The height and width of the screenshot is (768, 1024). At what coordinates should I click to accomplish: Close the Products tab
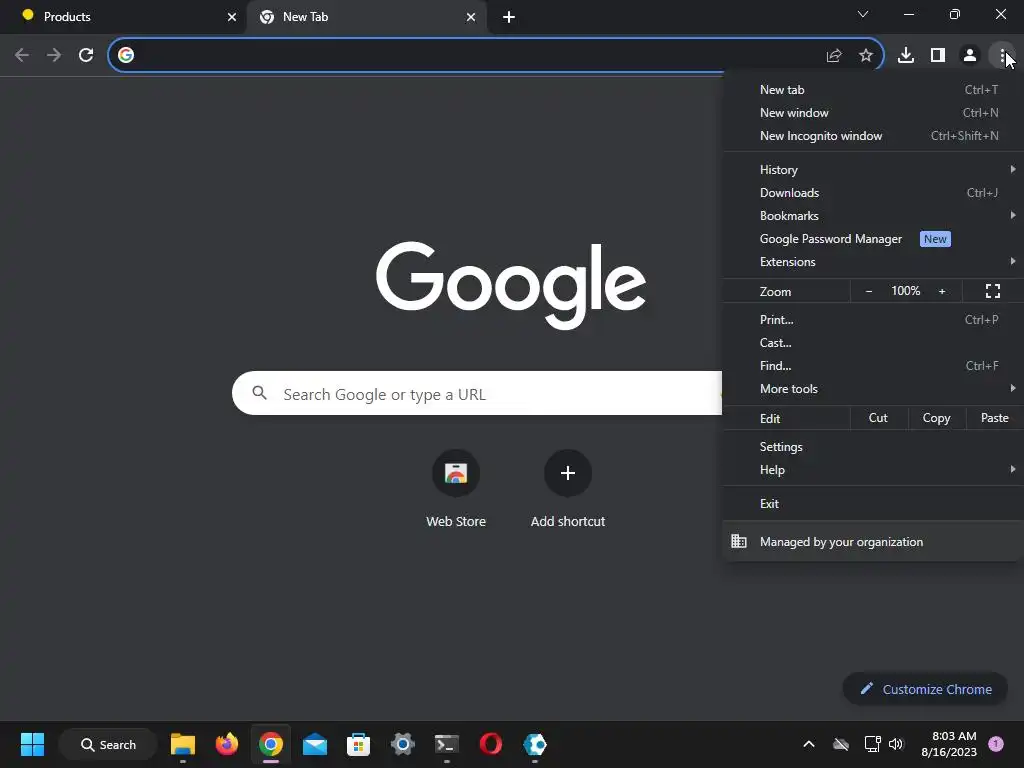tap(232, 17)
